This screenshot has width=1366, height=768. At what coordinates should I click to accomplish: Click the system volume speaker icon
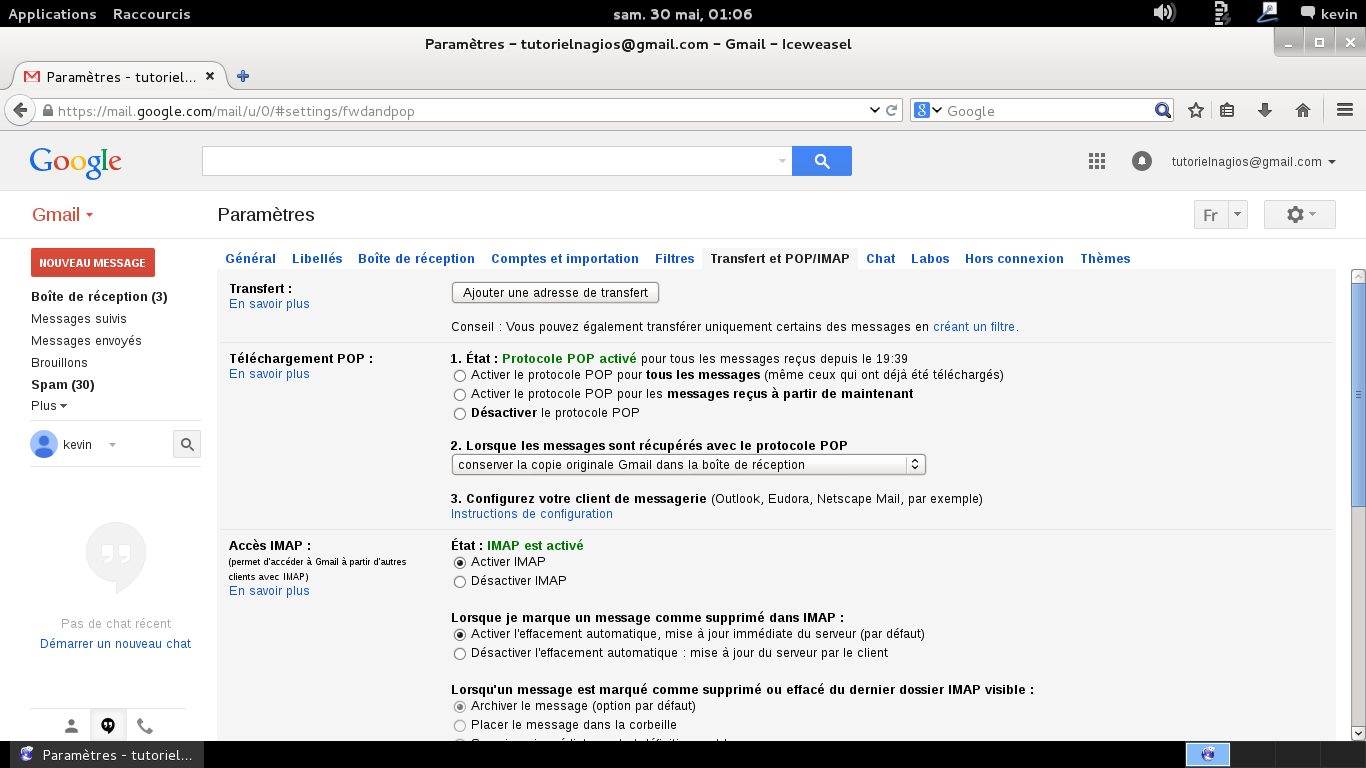click(x=1163, y=13)
